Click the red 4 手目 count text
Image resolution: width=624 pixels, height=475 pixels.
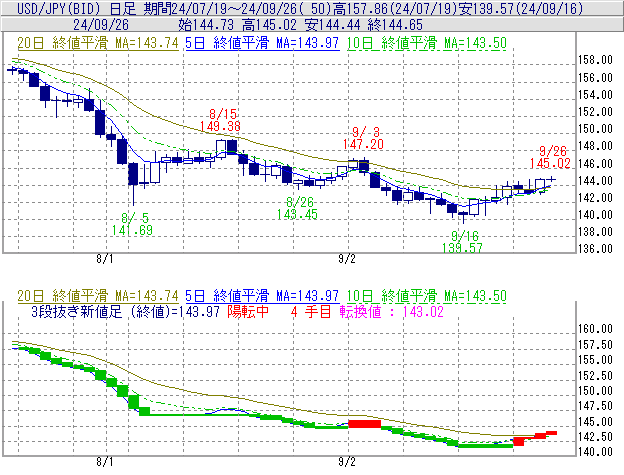(311, 311)
